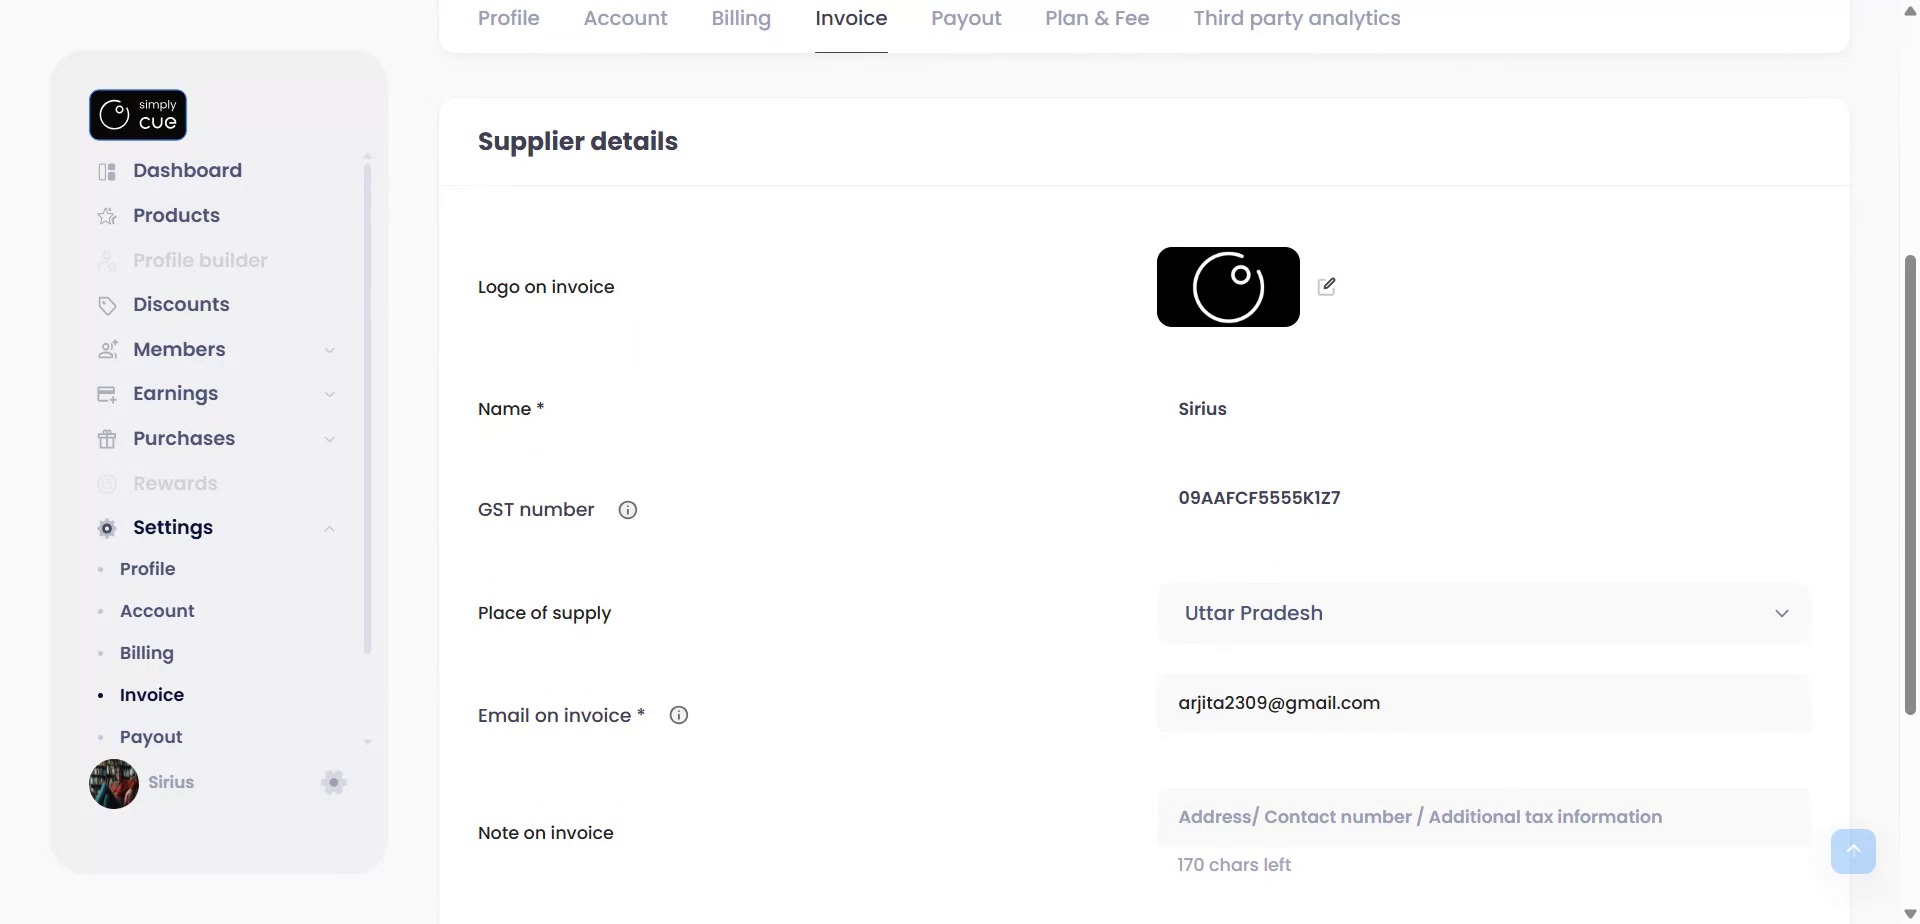Click the GST number info icon
This screenshot has height=924, width=1920.
628,510
